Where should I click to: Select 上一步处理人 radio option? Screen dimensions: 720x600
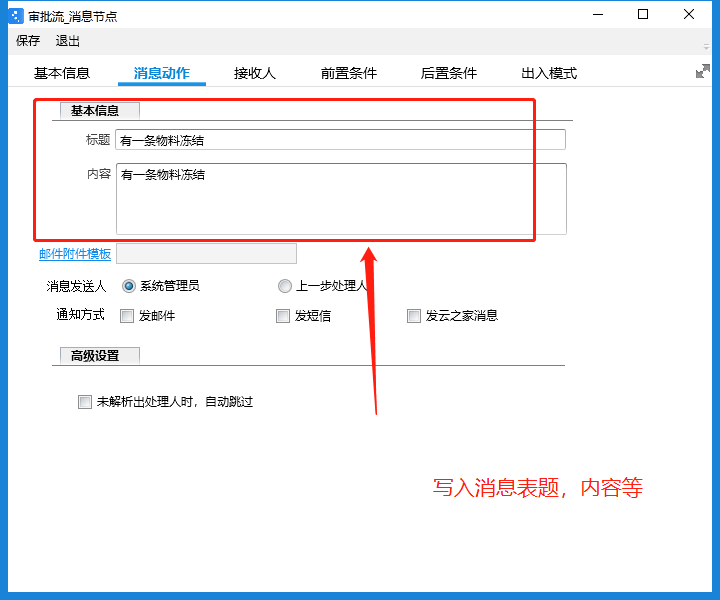click(285, 286)
